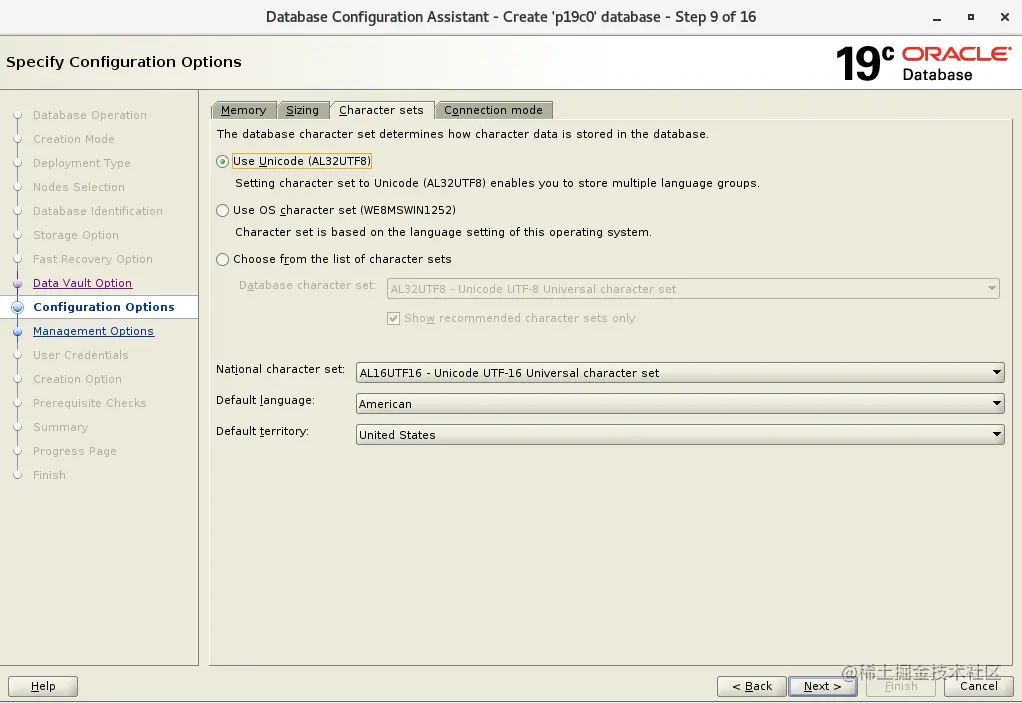
Task: Proceed with the Next button
Action: coord(823,686)
